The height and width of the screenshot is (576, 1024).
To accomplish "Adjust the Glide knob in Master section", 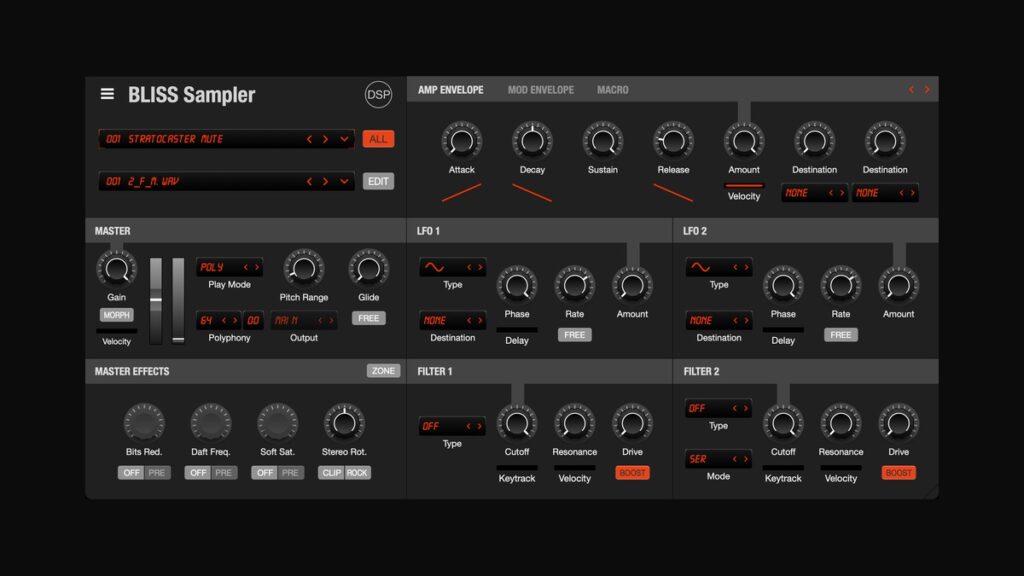I will pyautogui.click(x=368, y=268).
